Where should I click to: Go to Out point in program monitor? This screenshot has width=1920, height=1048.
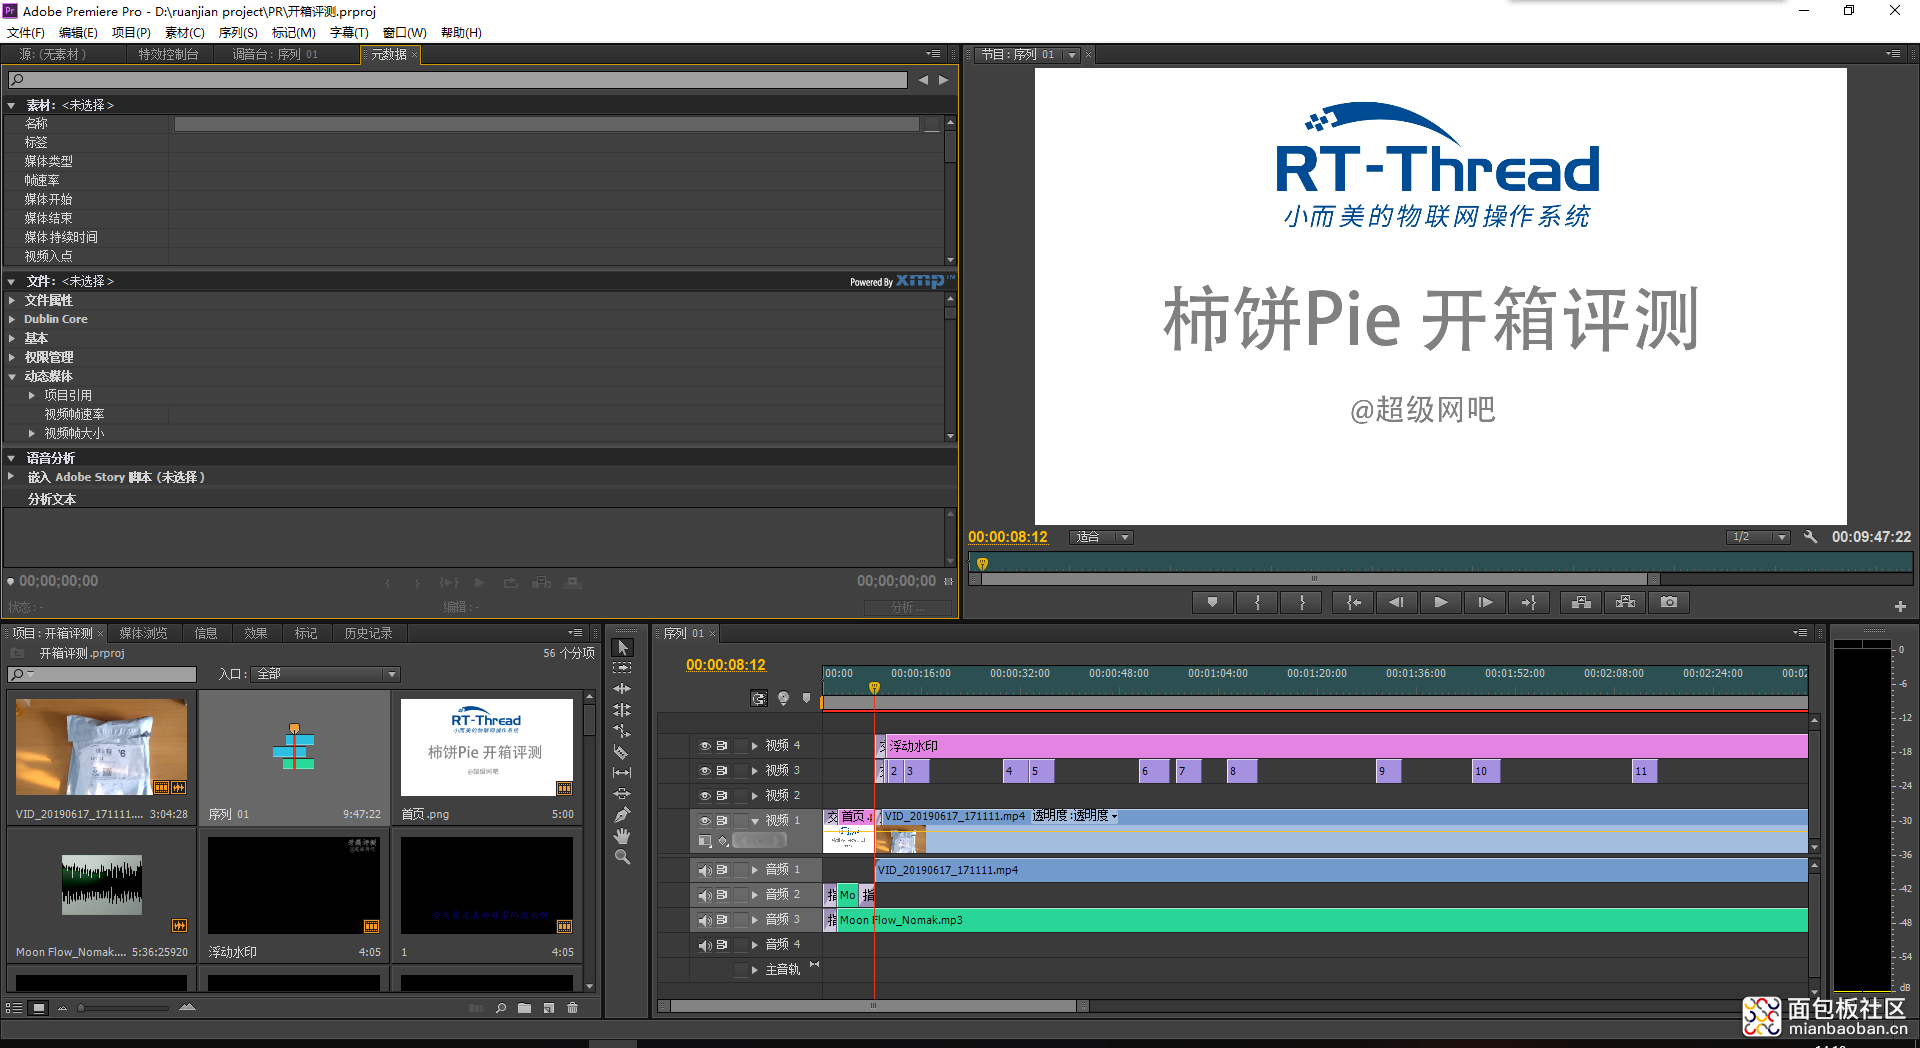point(1529,602)
